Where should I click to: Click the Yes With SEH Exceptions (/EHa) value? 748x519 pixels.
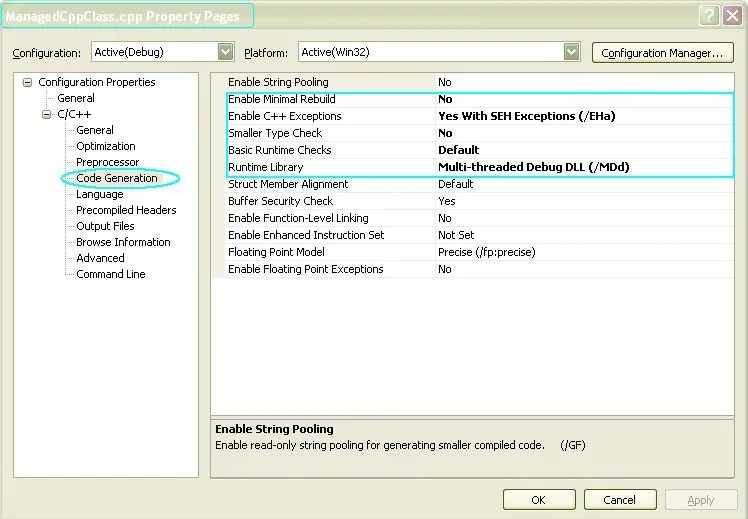tap(527, 116)
